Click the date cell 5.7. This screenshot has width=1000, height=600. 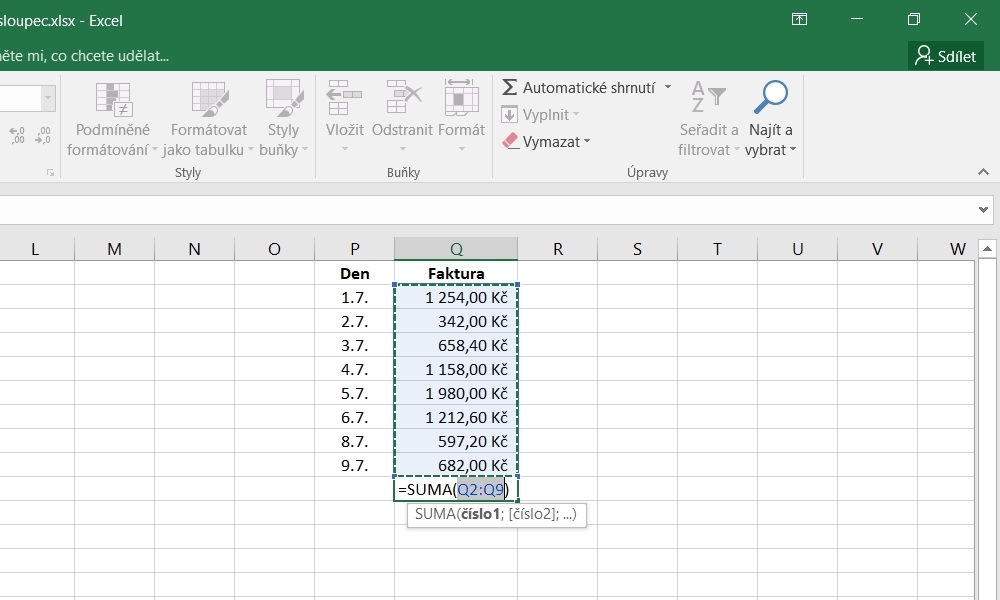click(x=355, y=393)
